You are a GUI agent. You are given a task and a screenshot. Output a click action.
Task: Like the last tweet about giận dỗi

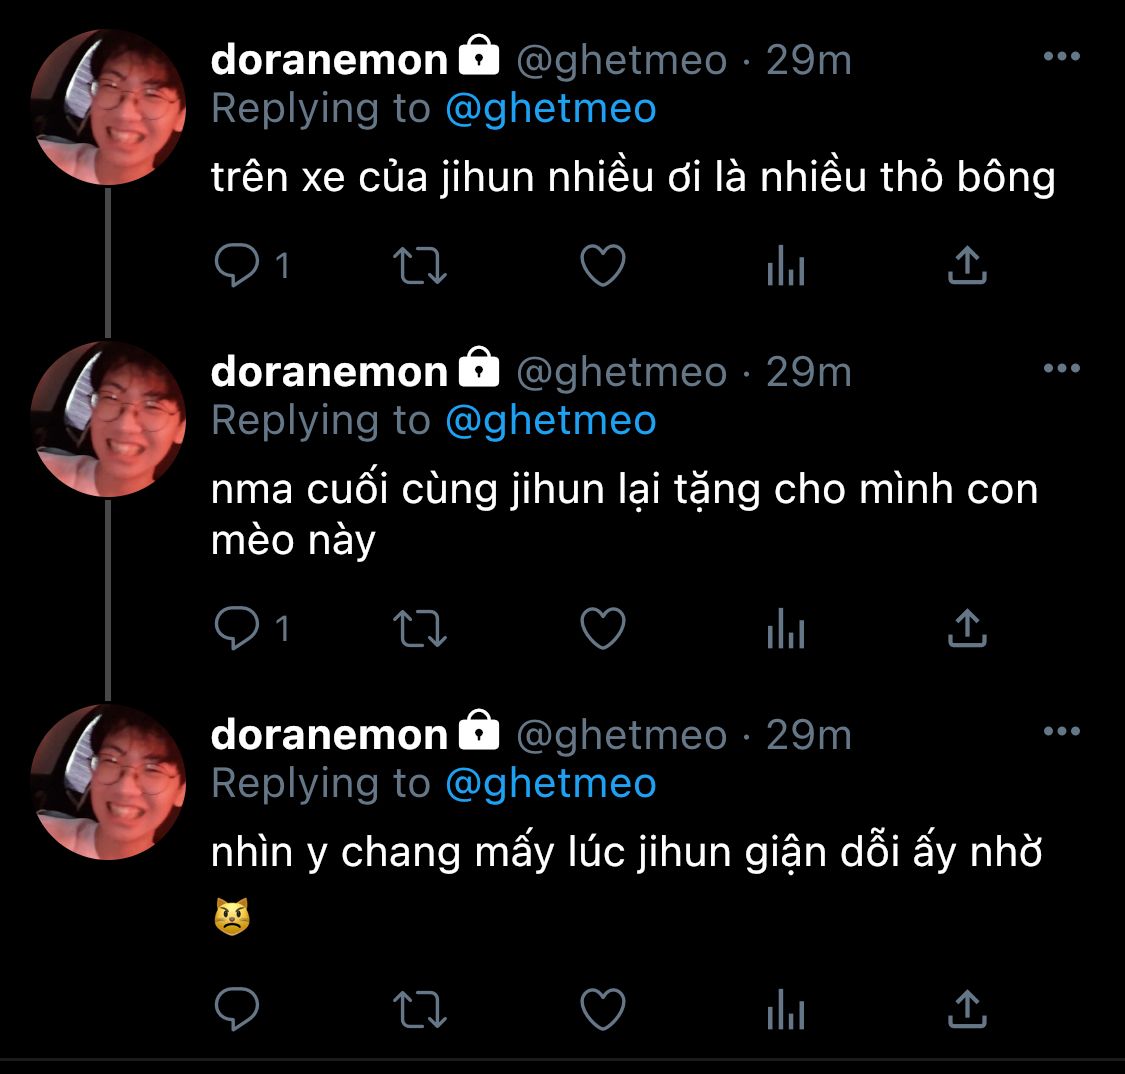pyautogui.click(x=603, y=1009)
